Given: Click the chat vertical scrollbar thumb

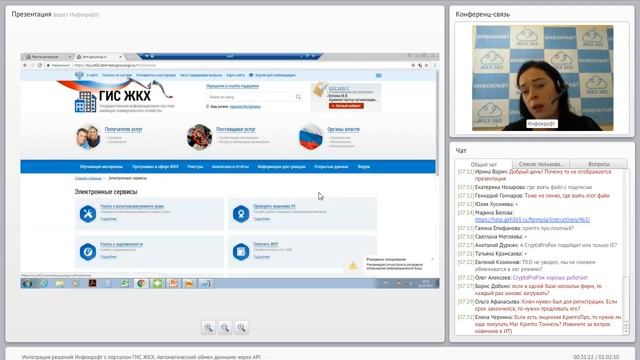Looking at the screenshot, I should pyautogui.click(x=626, y=299).
